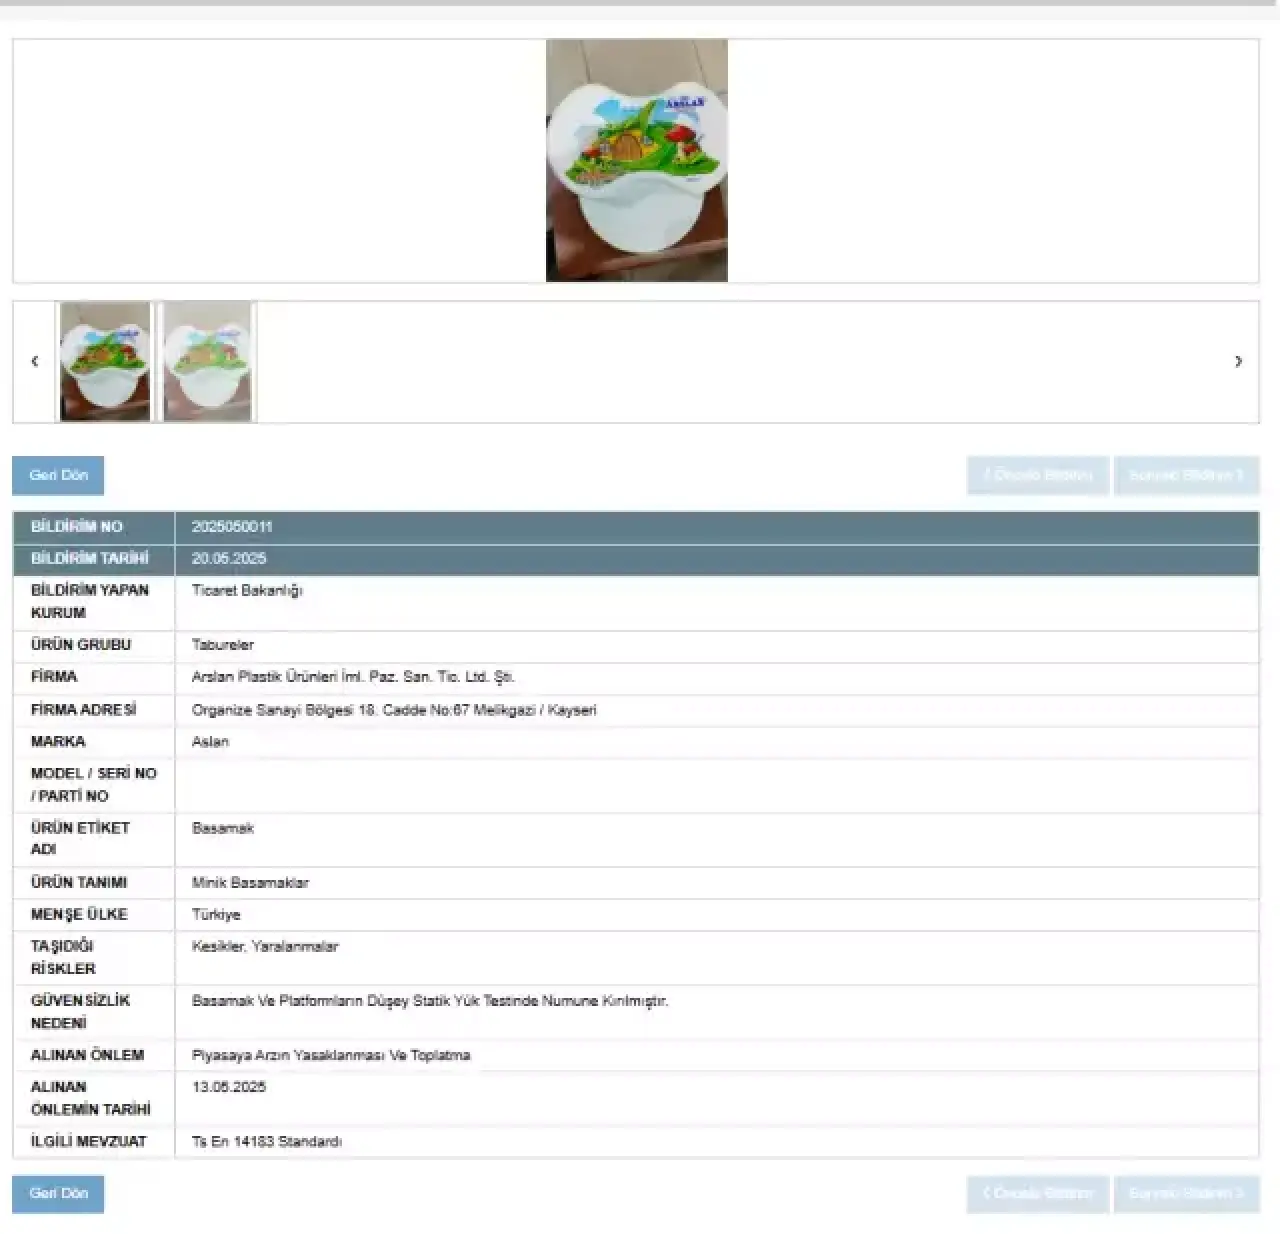This screenshot has height=1234, width=1280.
Task: Click the bottom Sonraki Bildirim button
Action: coord(1186,1193)
